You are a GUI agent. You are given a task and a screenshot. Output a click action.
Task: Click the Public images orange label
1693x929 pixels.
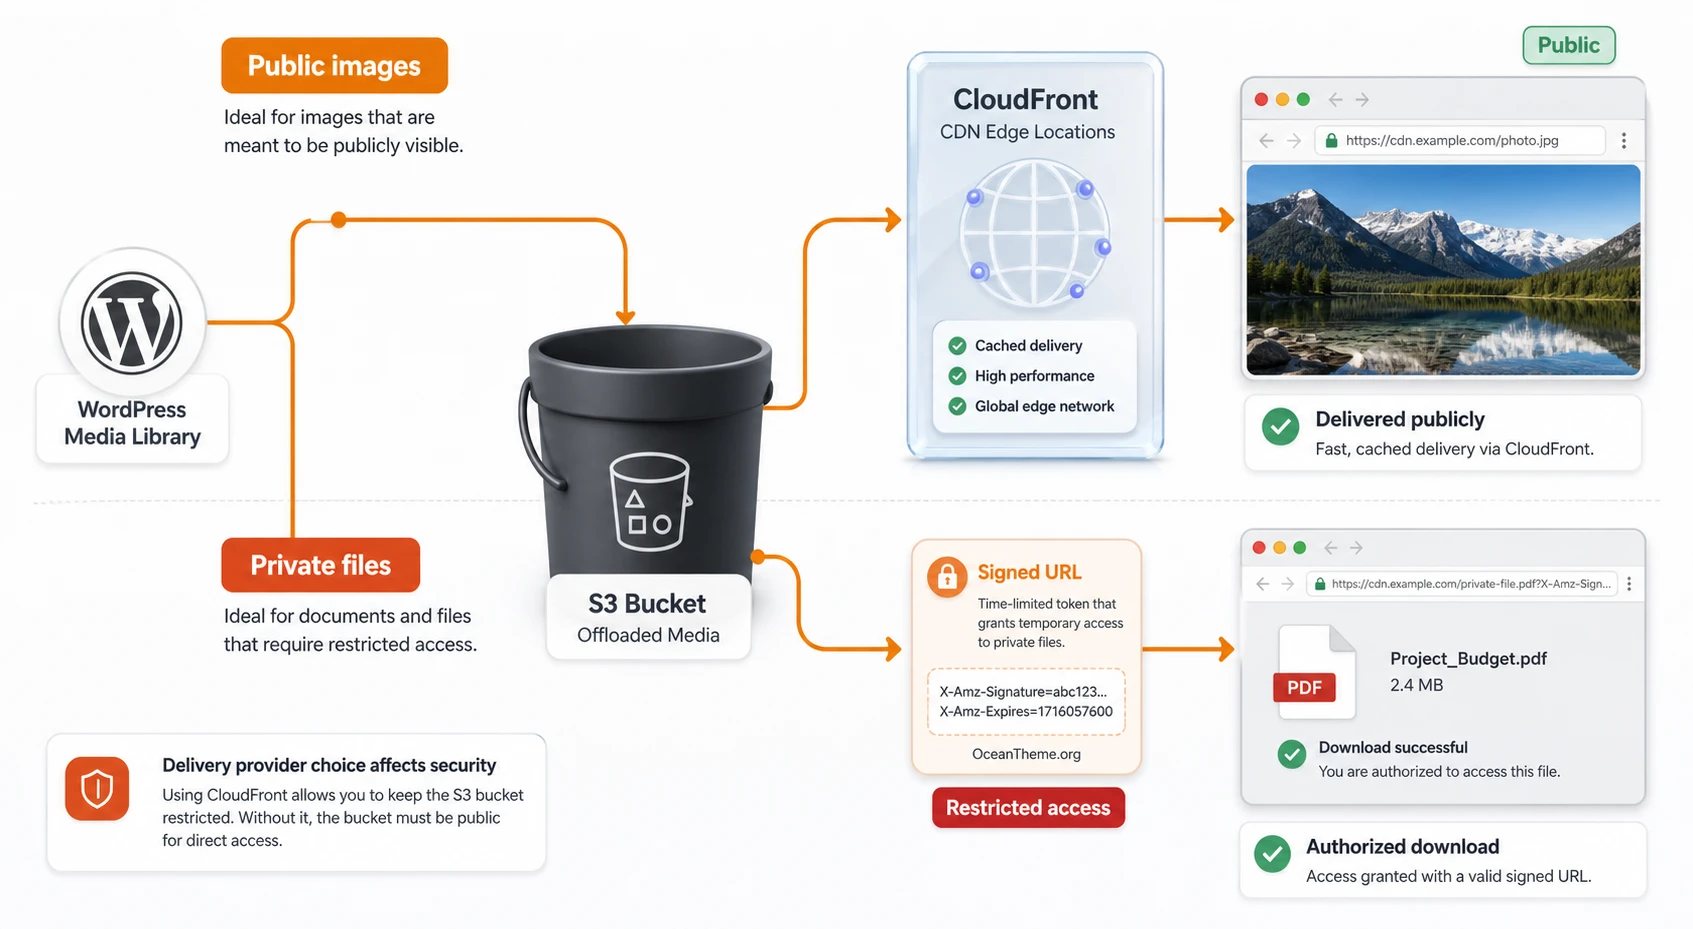(334, 66)
